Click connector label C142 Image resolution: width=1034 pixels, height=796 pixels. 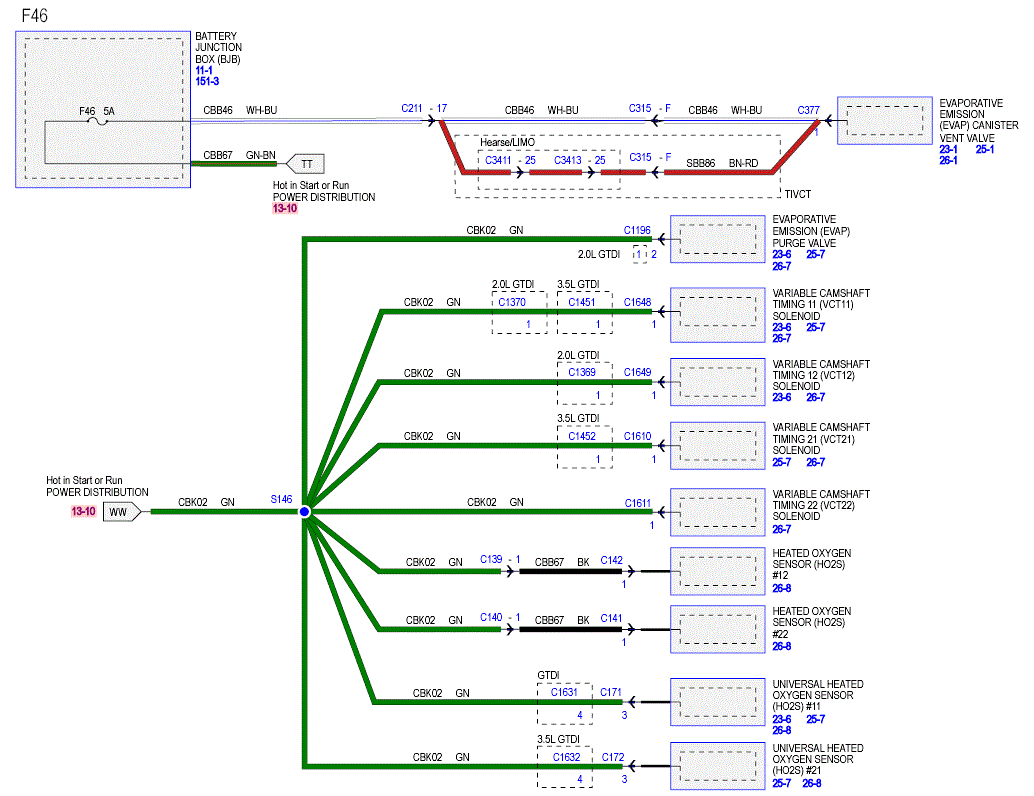(611, 560)
